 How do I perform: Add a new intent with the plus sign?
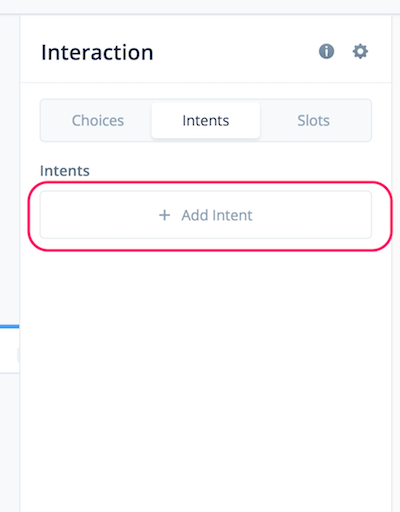point(164,215)
